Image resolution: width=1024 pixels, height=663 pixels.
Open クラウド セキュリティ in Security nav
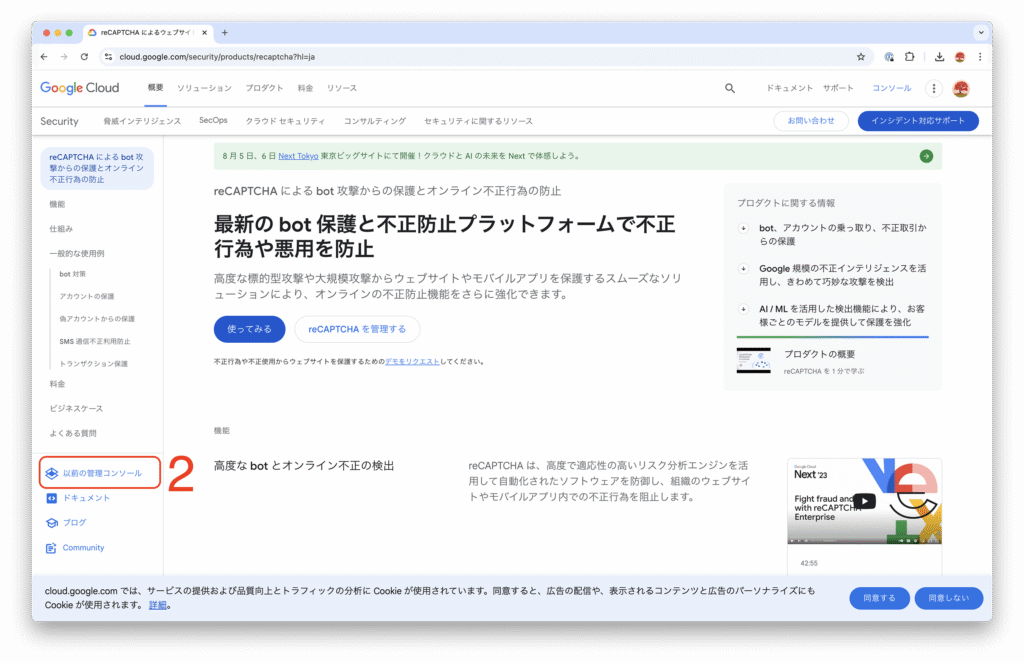point(285,121)
